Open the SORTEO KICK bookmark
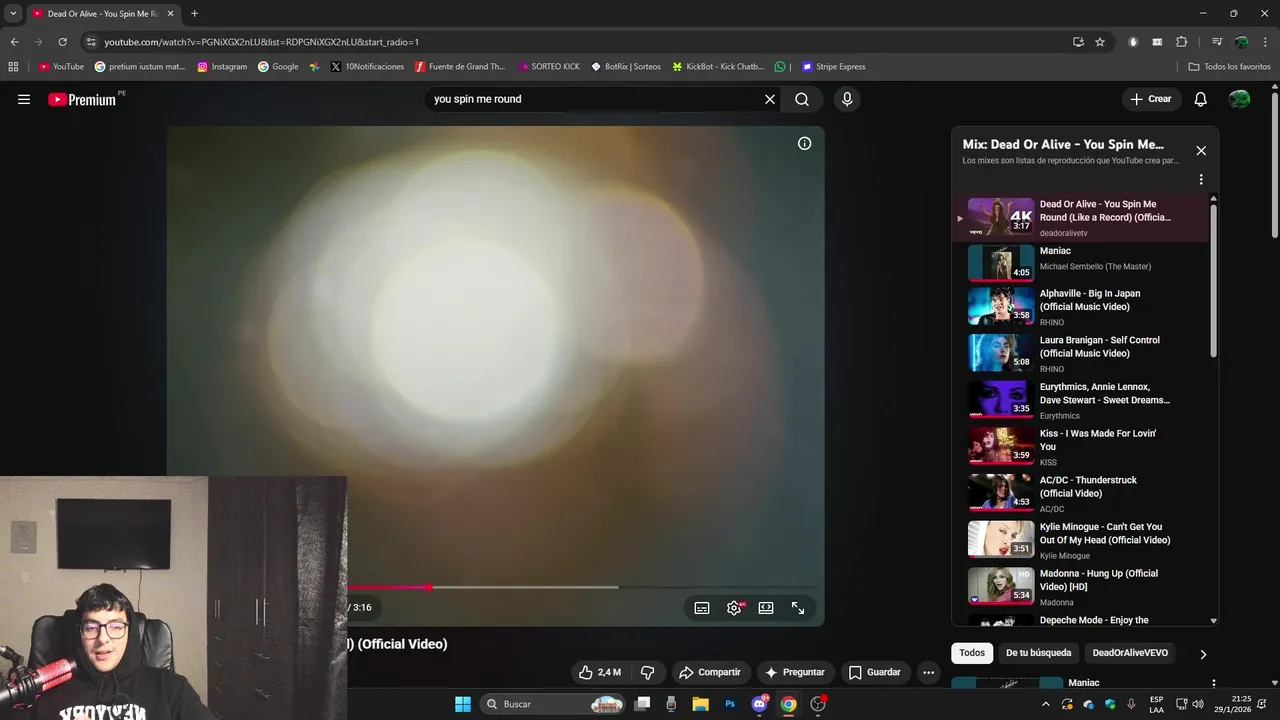 click(549, 66)
